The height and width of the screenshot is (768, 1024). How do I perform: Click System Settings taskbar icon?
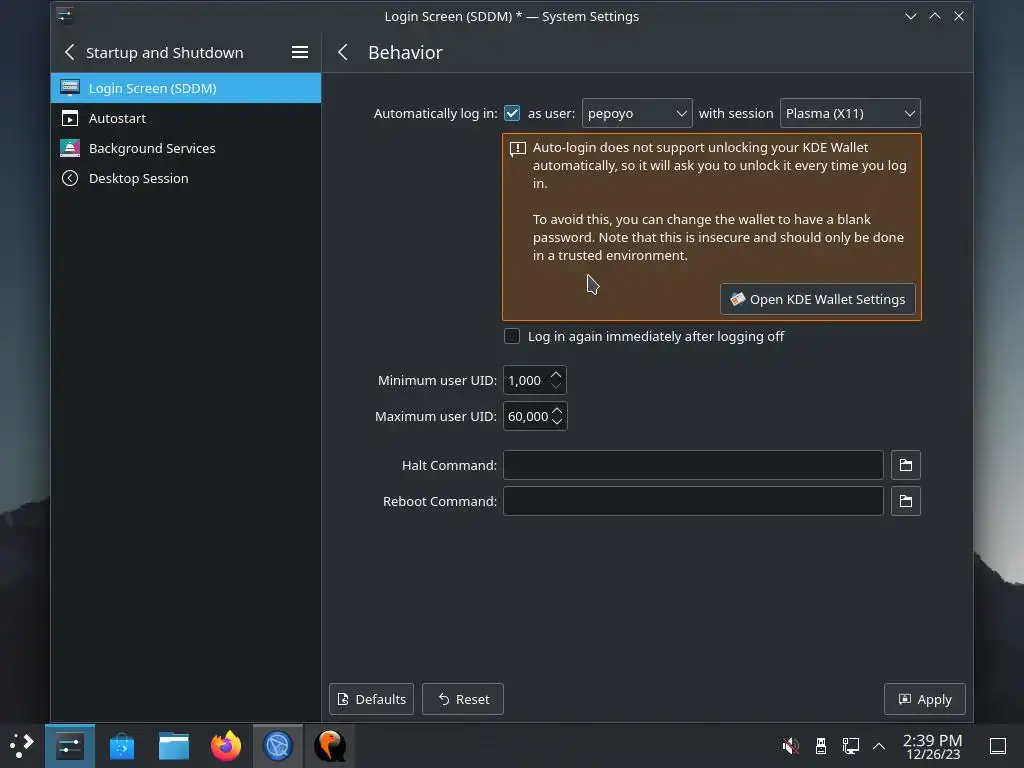[x=70, y=746]
